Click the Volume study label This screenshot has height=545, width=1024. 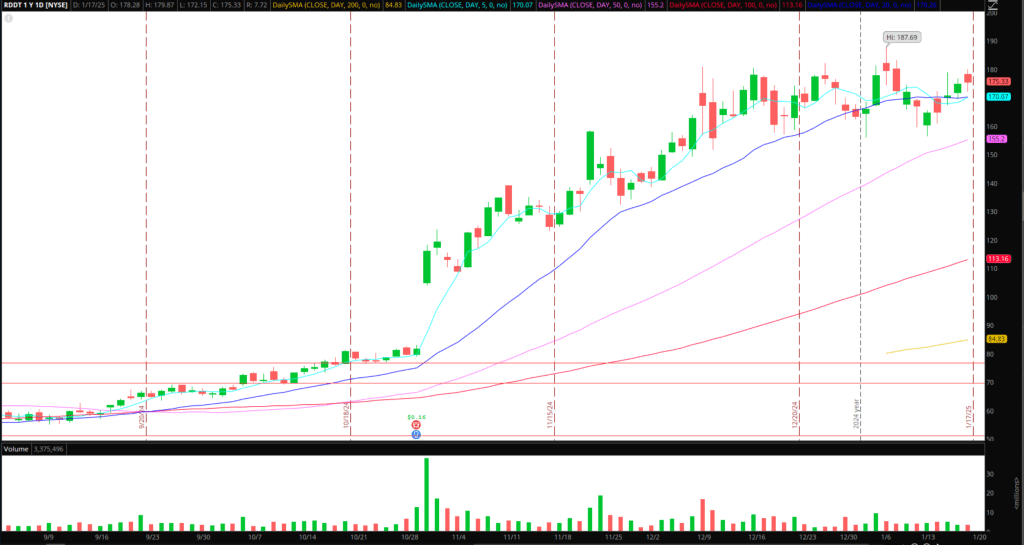(x=15, y=449)
